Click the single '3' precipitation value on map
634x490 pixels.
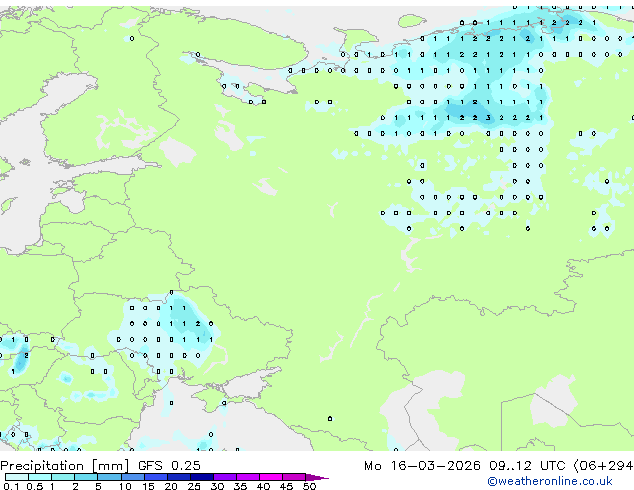[488, 118]
